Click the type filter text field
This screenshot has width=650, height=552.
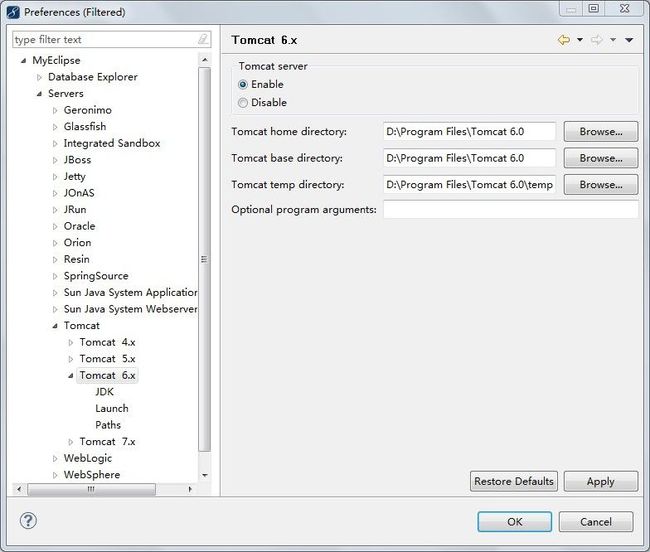pos(106,39)
